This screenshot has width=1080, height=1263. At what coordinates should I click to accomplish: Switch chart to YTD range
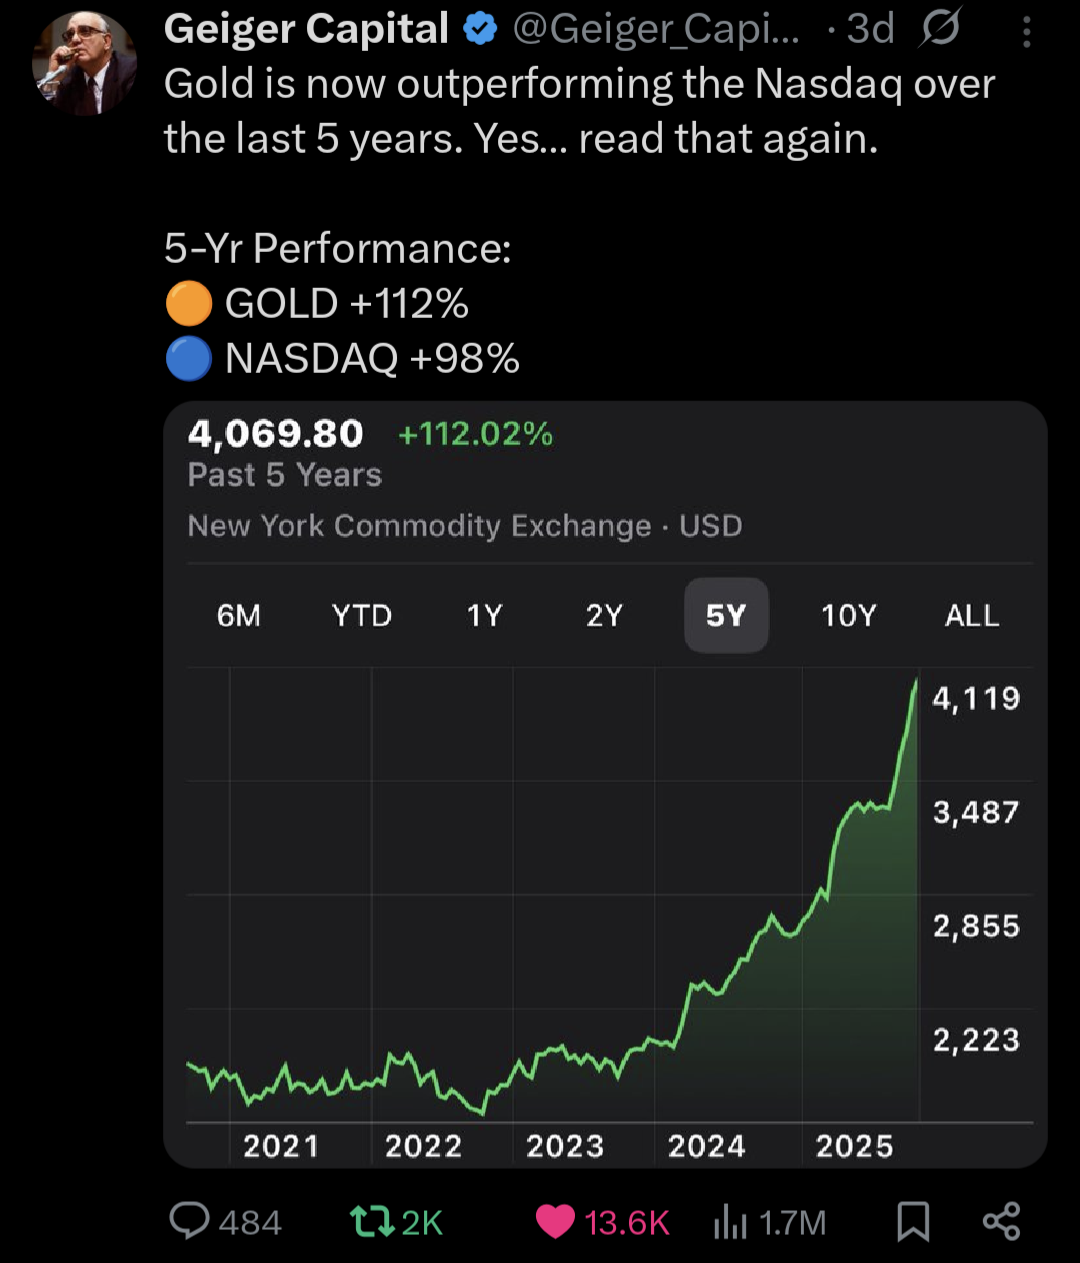361,615
